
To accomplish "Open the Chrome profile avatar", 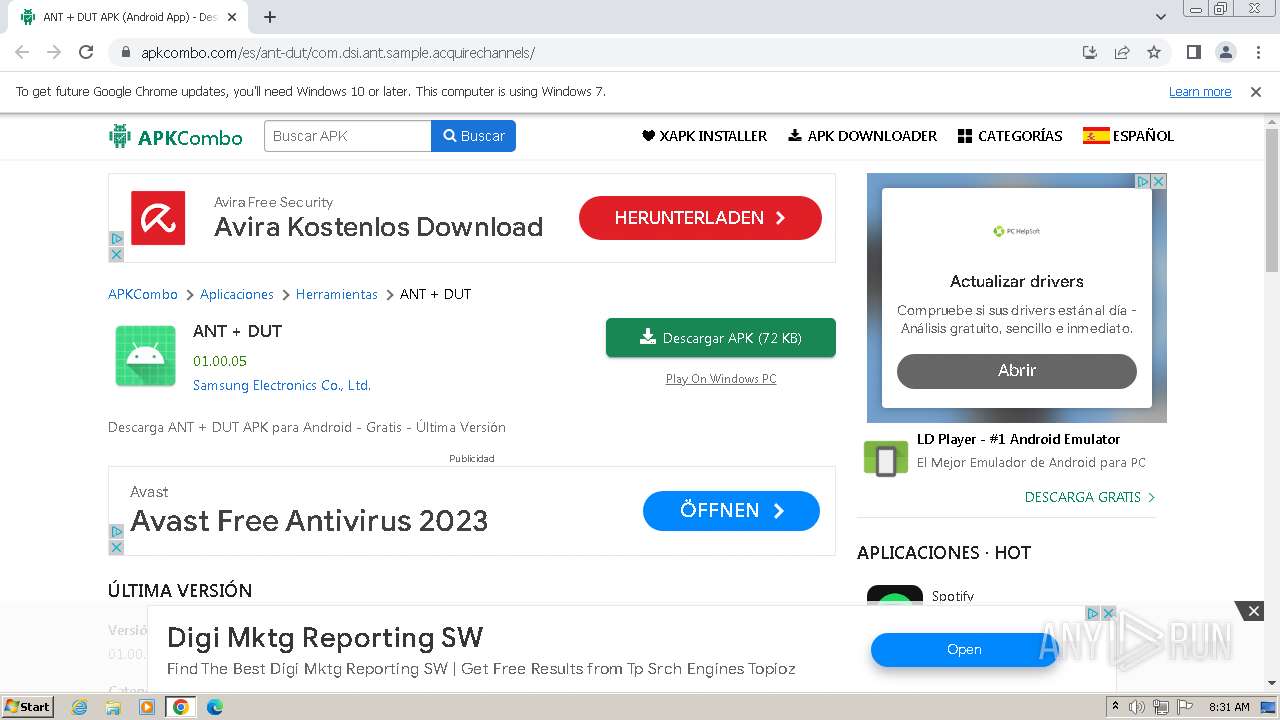I will [x=1225, y=52].
